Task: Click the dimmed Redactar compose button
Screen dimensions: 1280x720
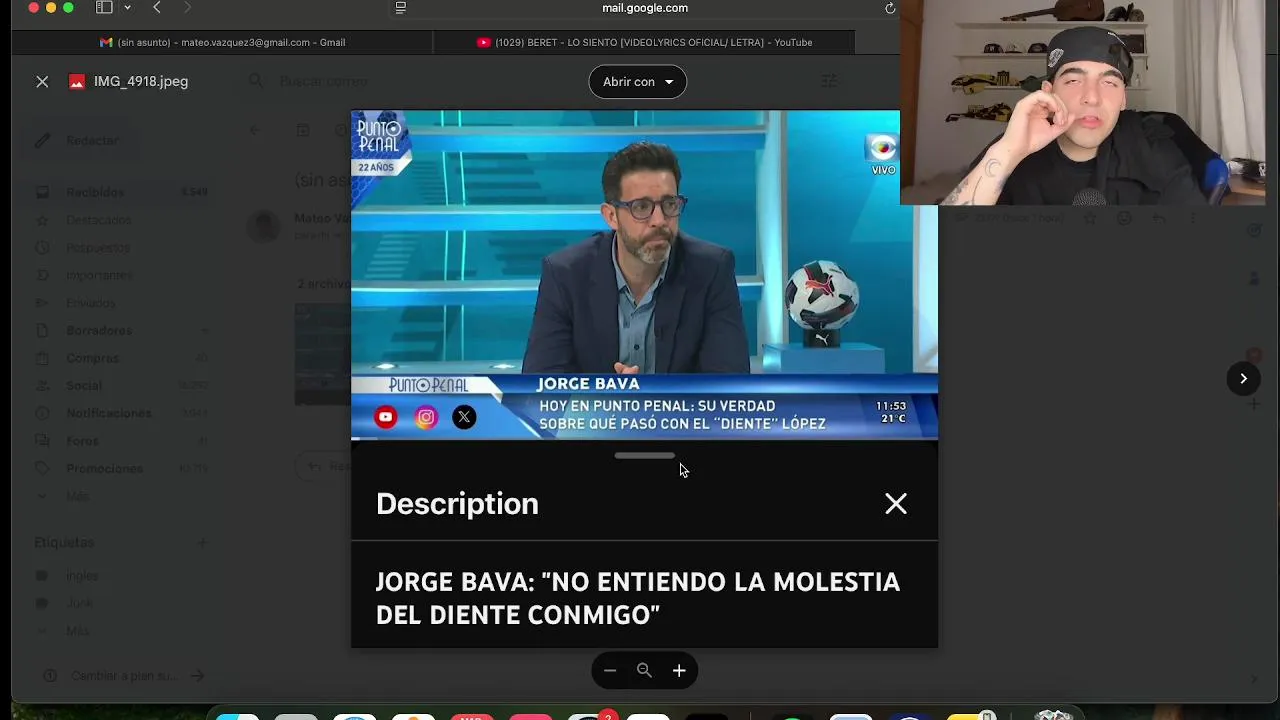Action: point(82,141)
